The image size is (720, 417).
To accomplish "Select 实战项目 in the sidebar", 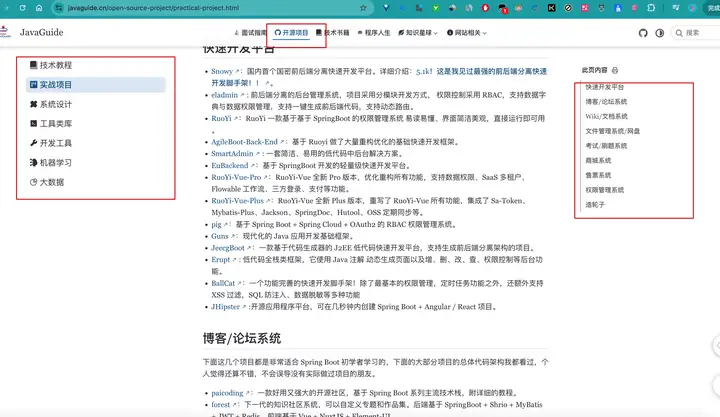I will [x=96, y=85].
